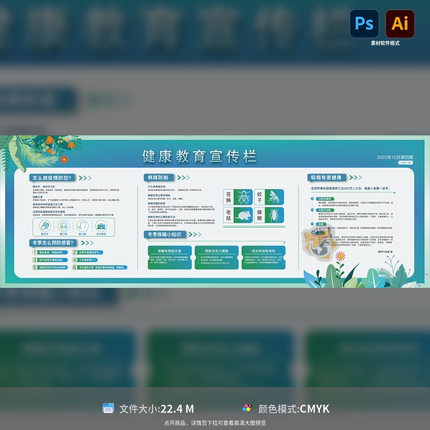Click the 文件大小:22.4 M label
430x430 pixels.
(157, 409)
